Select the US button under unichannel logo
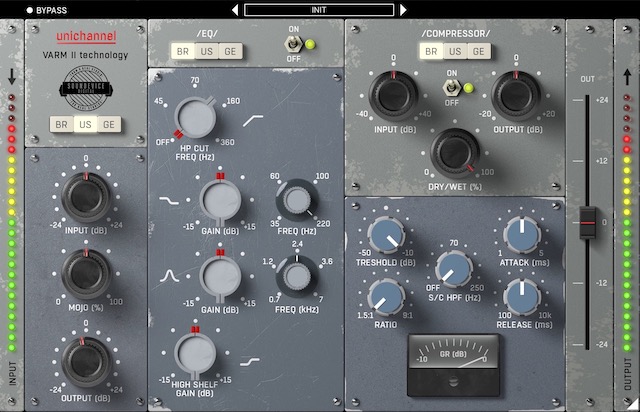The height and width of the screenshot is (412, 640). (x=85, y=125)
